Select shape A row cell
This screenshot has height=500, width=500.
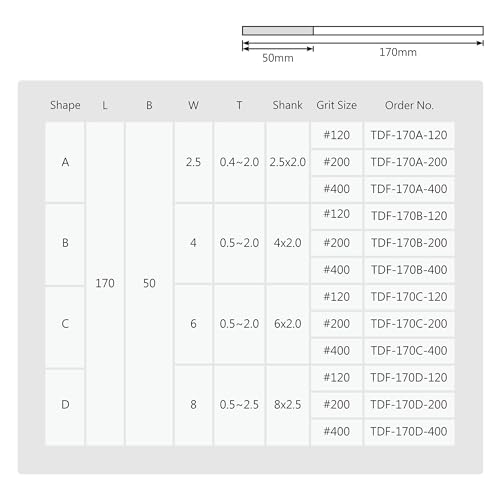click(65, 162)
